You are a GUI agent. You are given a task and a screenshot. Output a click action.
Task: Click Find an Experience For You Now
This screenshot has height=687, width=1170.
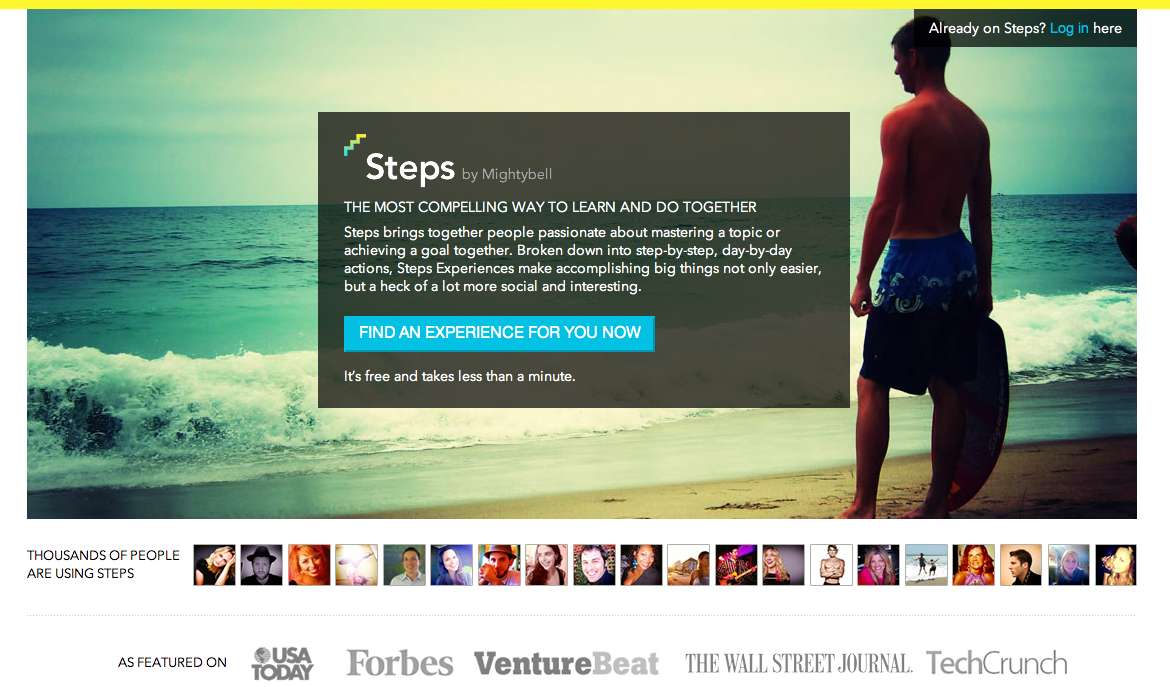(499, 333)
